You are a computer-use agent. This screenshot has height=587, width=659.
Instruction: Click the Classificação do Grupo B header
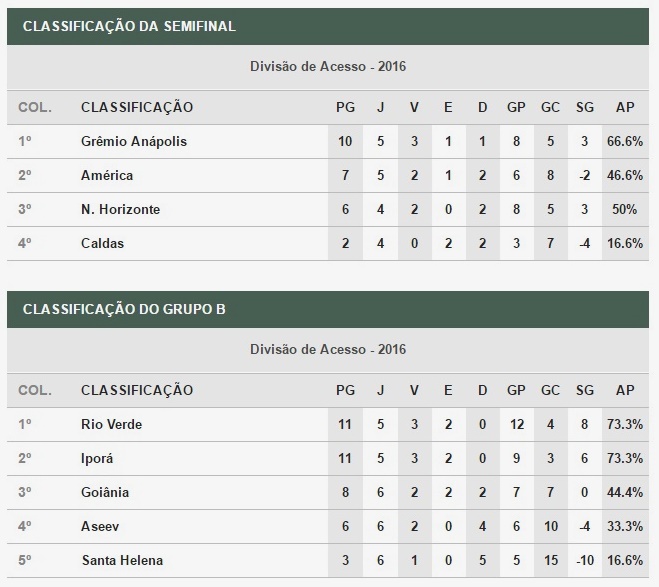pos(124,310)
